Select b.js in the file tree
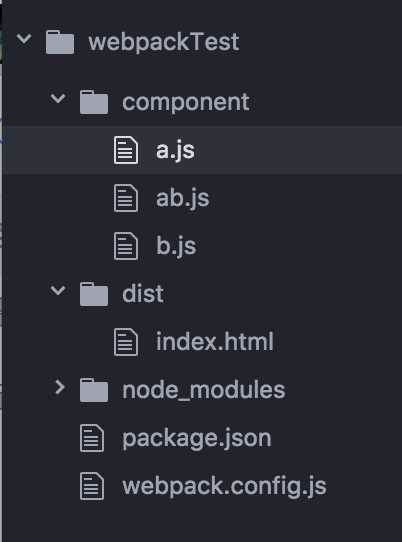The height and width of the screenshot is (542, 402). [176, 246]
